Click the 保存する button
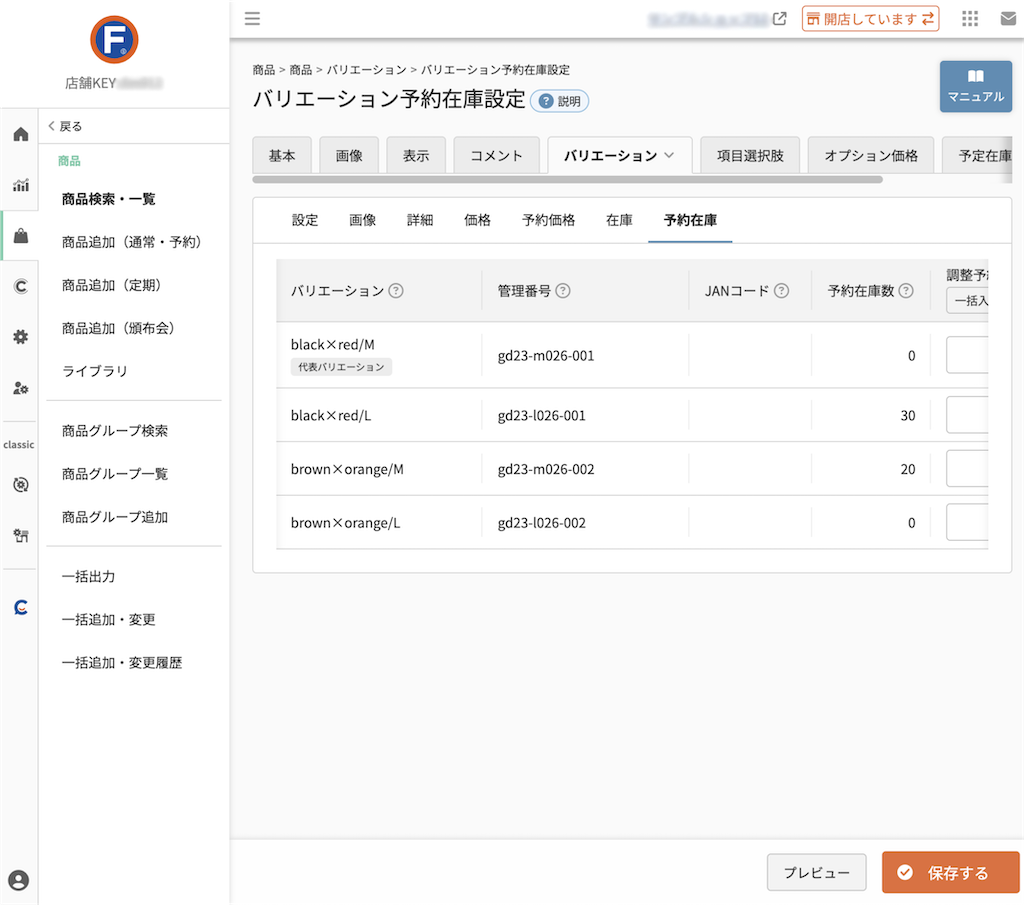 [950, 872]
